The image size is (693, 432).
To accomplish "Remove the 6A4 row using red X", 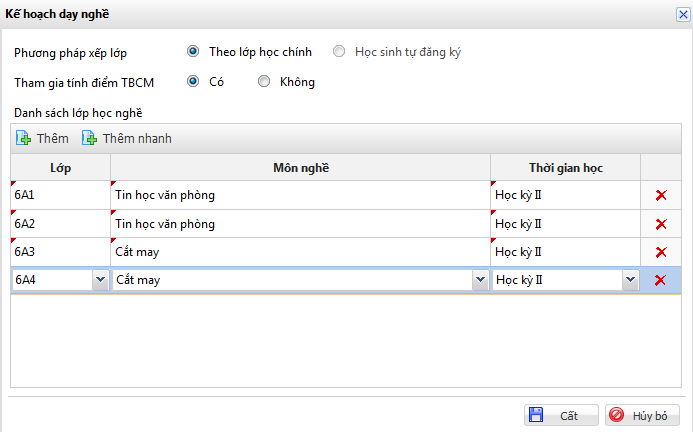I will (x=660, y=280).
